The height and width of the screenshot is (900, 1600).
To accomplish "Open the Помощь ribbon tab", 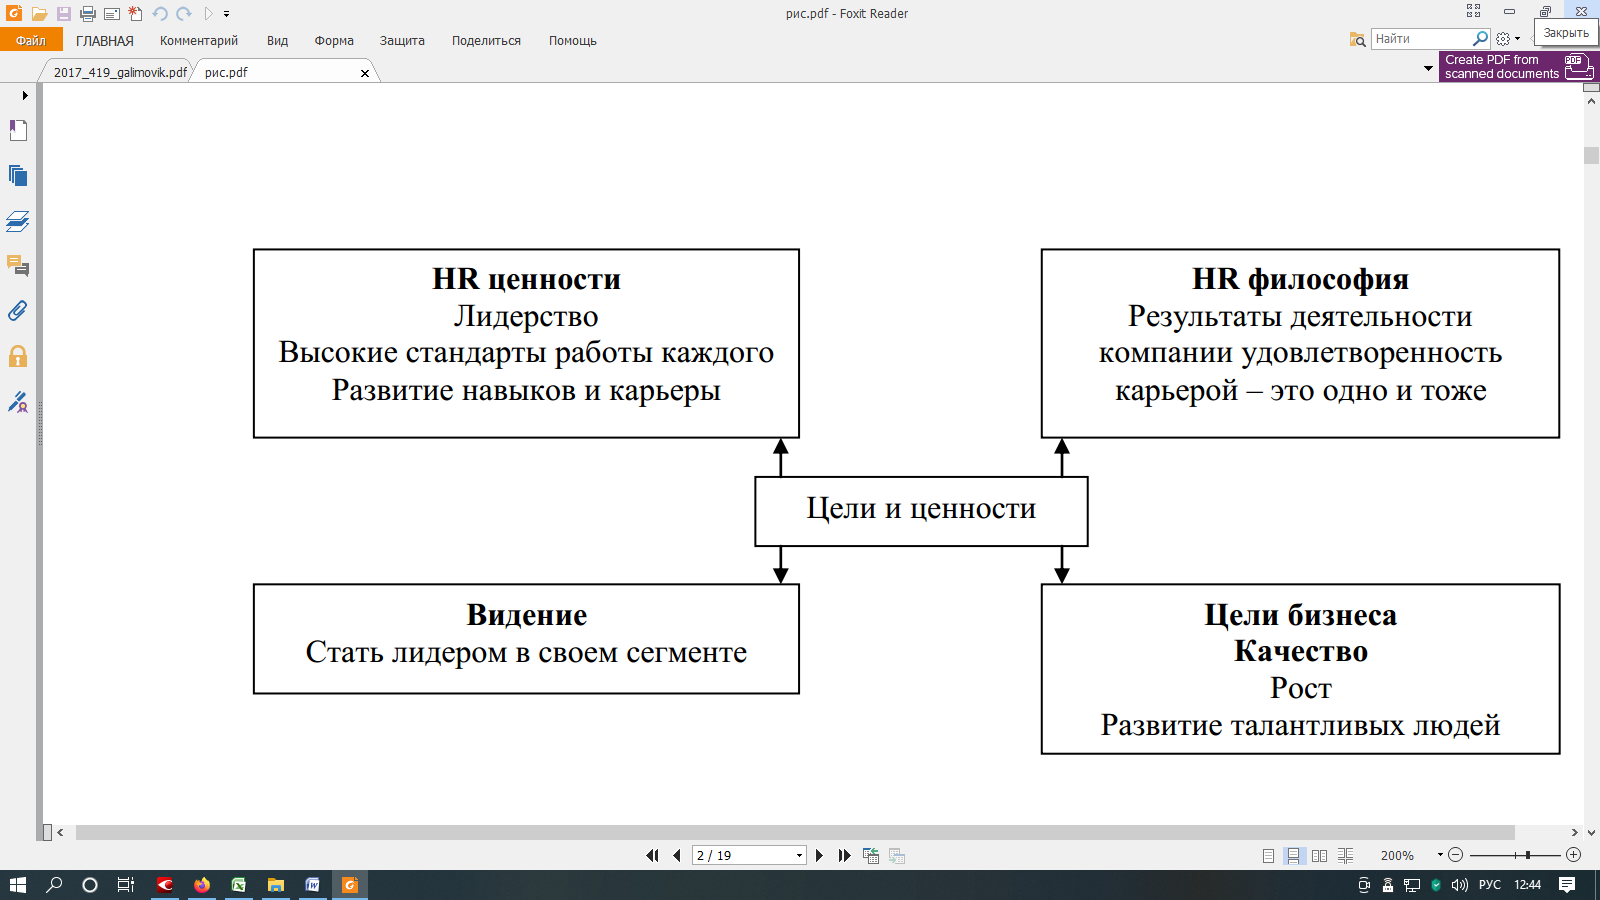I will pyautogui.click(x=573, y=41).
